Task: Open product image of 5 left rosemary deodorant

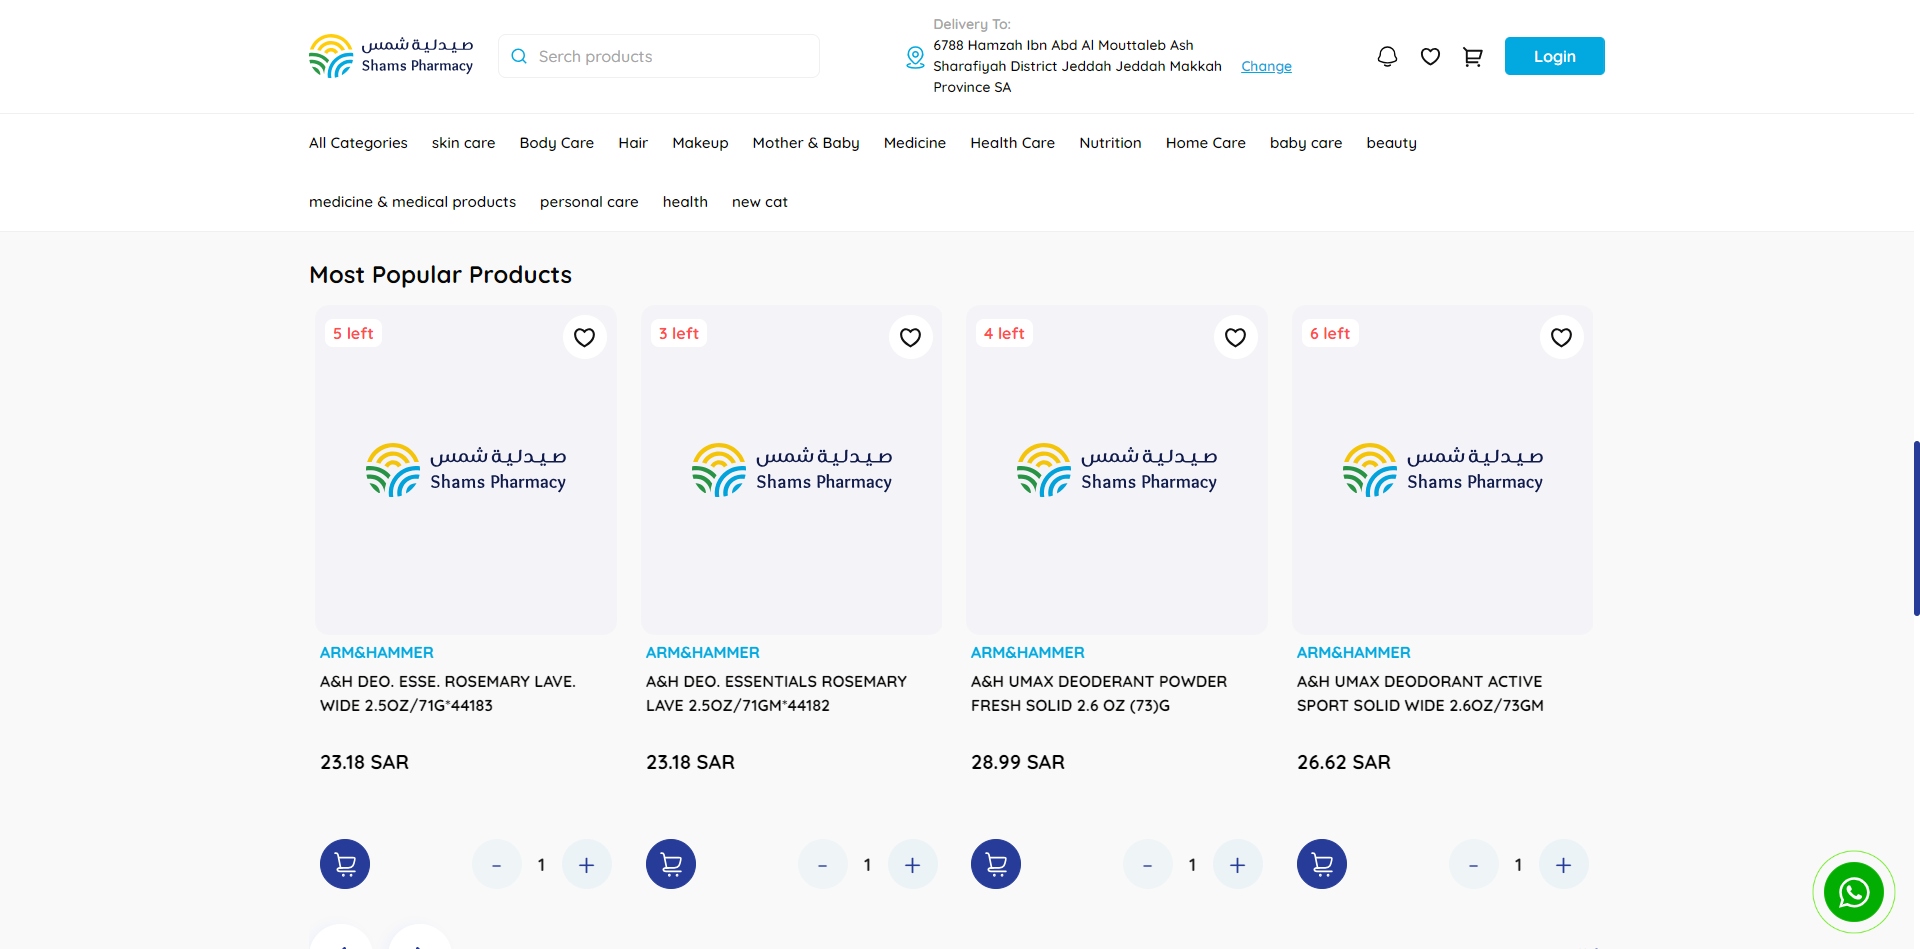Action: (466, 470)
